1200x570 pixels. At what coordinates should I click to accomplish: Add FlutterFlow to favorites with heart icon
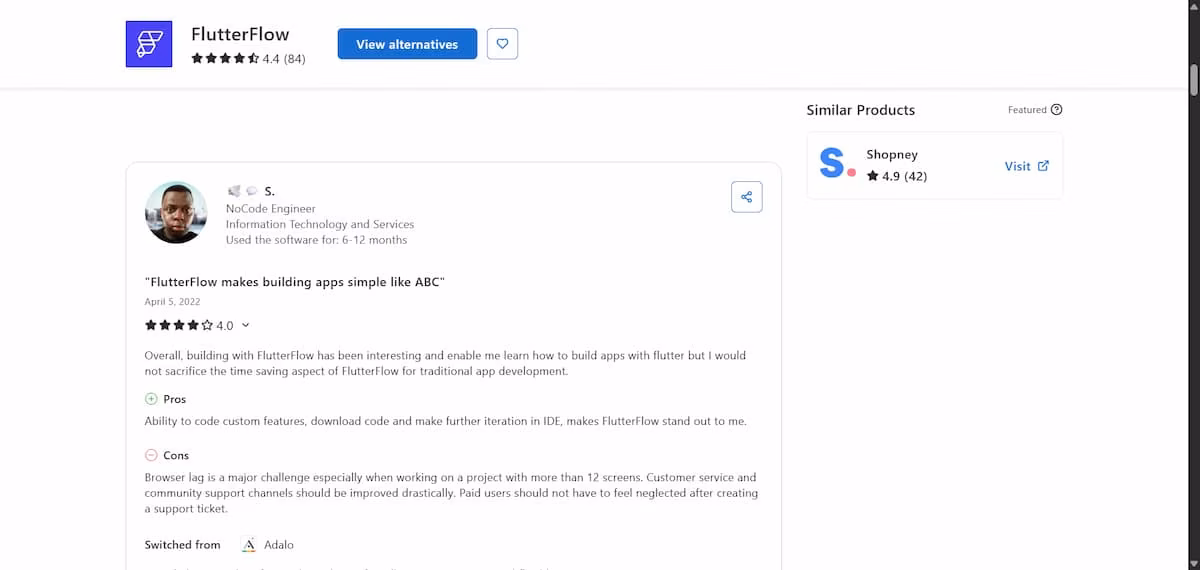(502, 44)
